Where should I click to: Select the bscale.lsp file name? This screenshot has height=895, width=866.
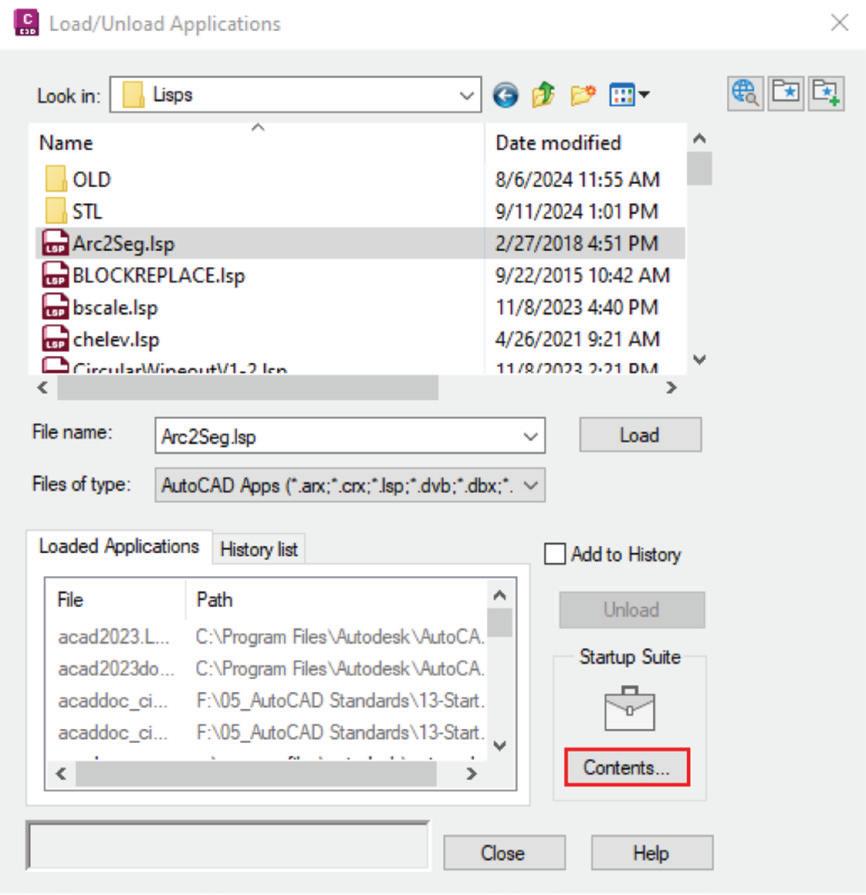[115, 308]
